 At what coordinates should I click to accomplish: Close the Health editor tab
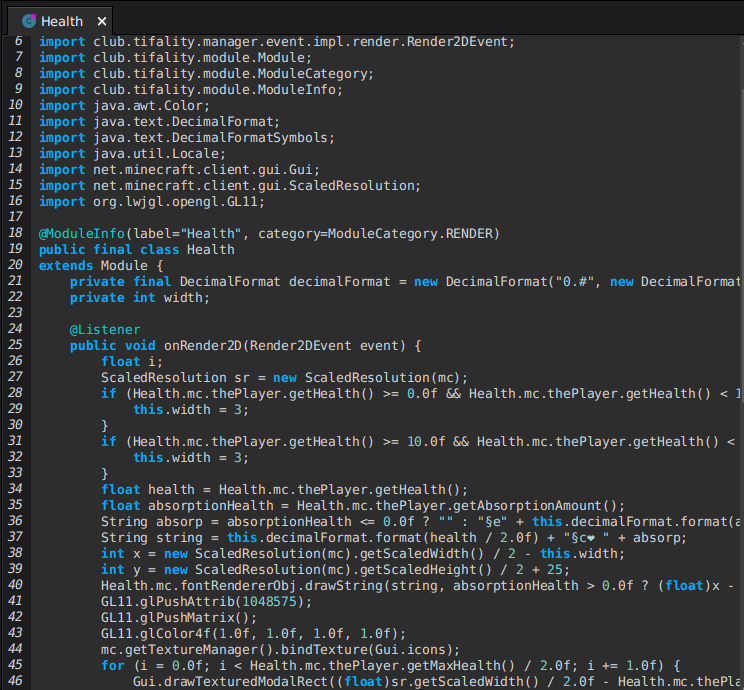tap(102, 21)
